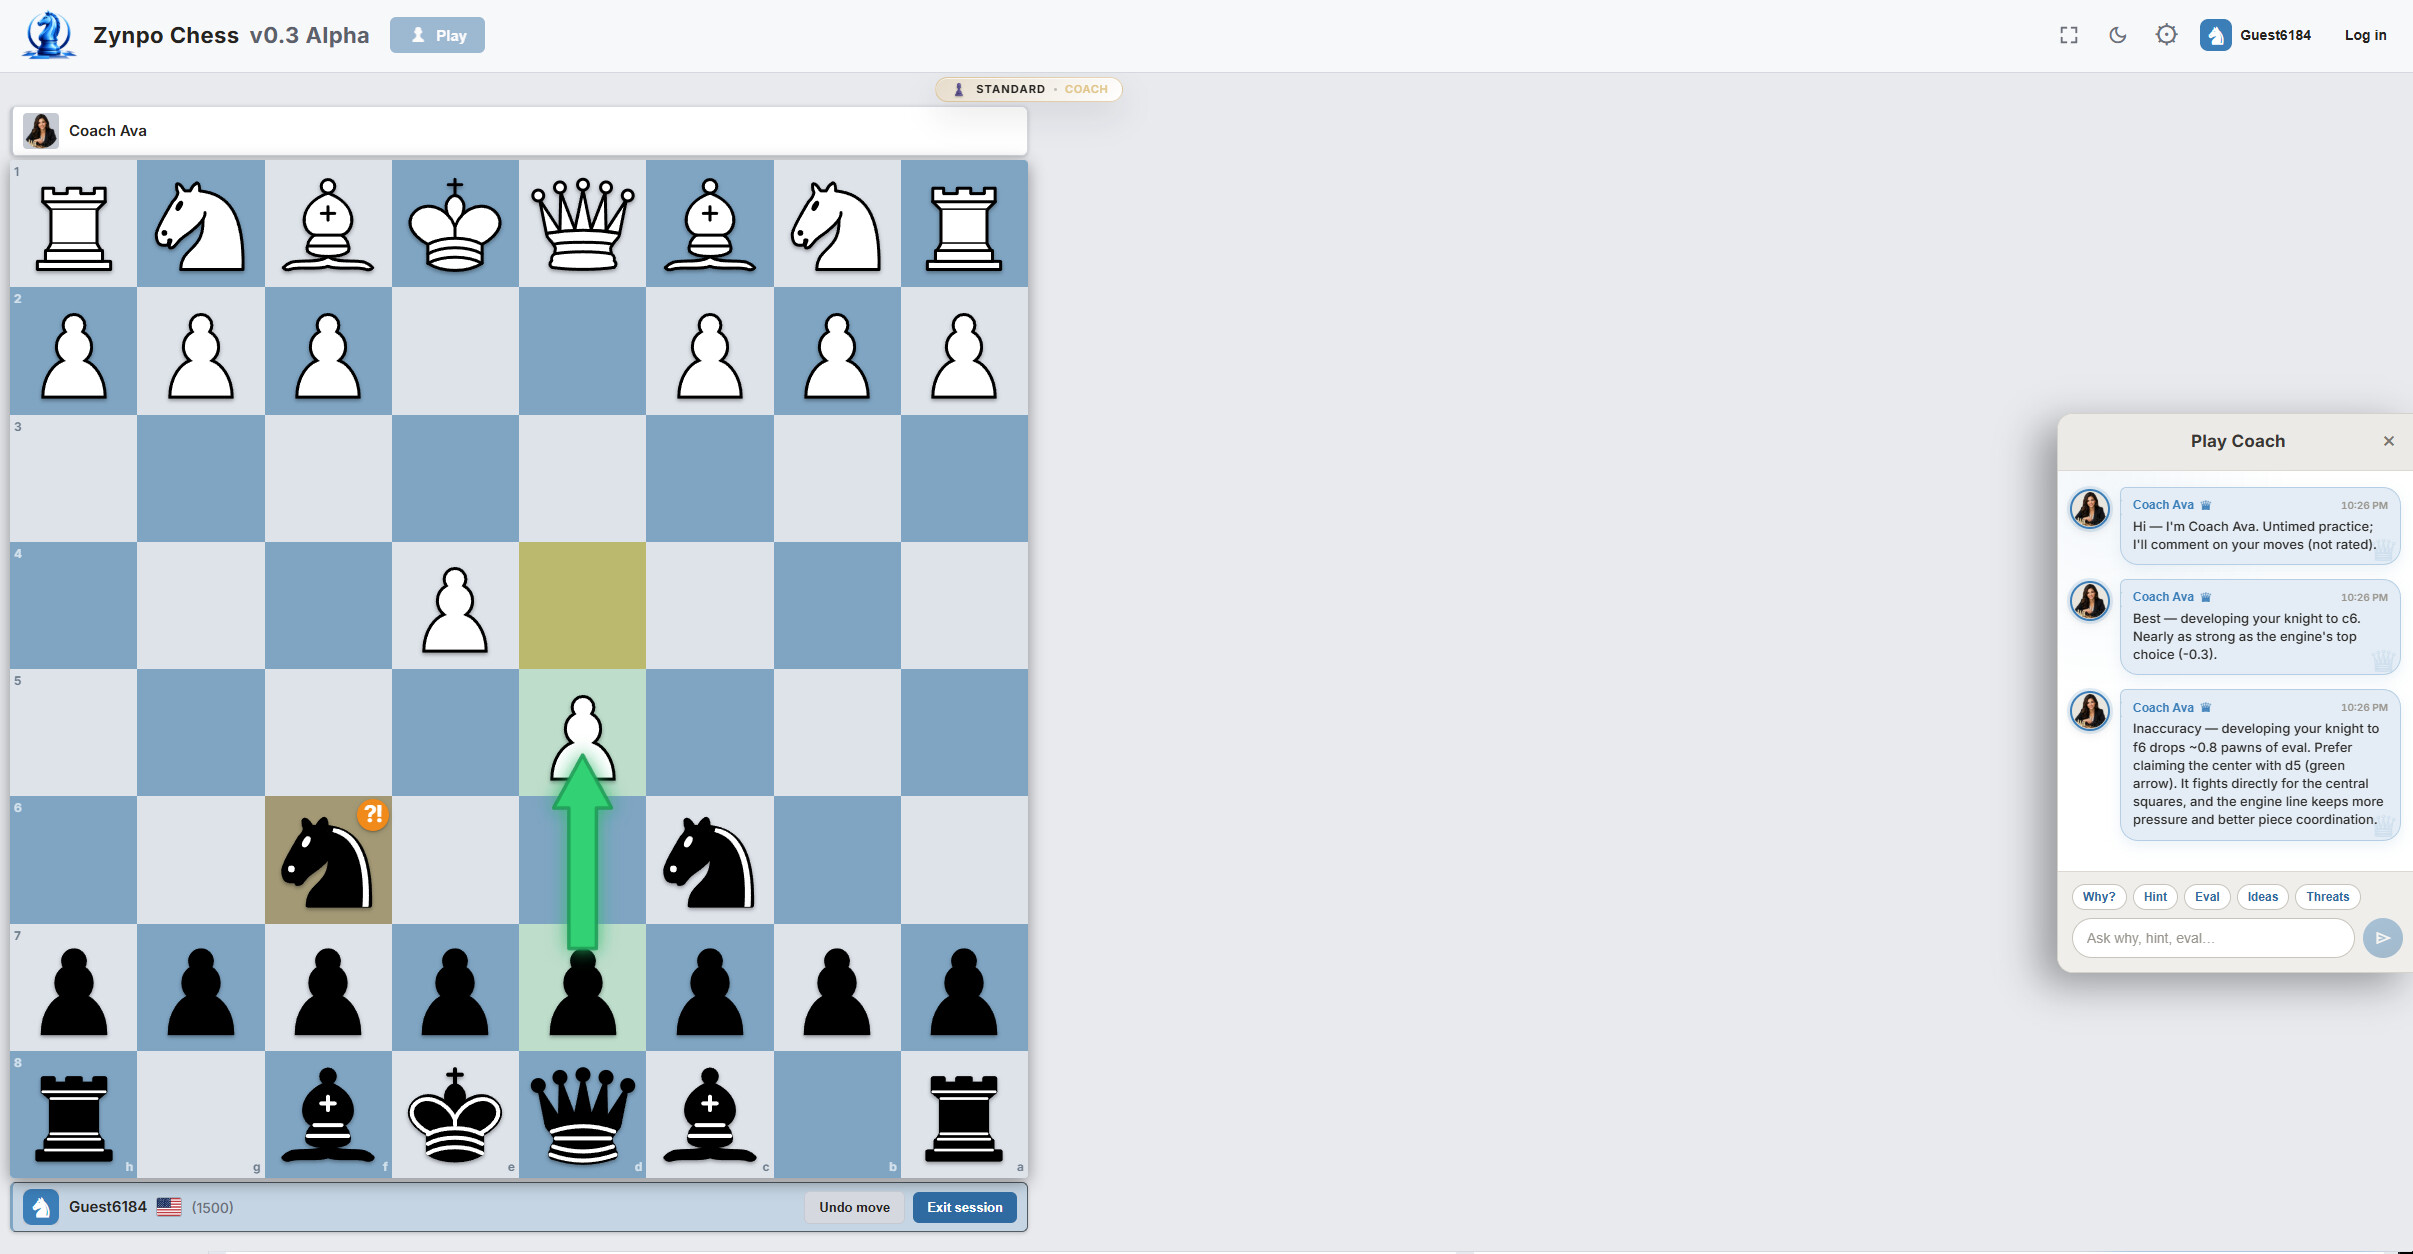This screenshot has height=1254, width=2413.
Task: Select the black knight on c6
Action: click(x=710, y=860)
